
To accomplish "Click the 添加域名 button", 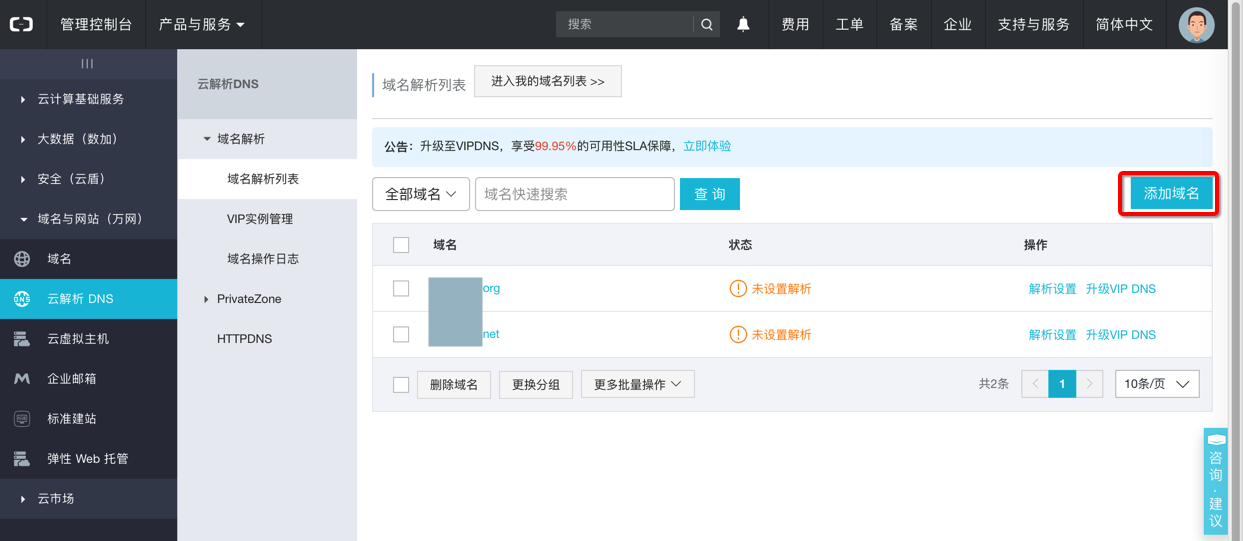I will click(1171, 194).
